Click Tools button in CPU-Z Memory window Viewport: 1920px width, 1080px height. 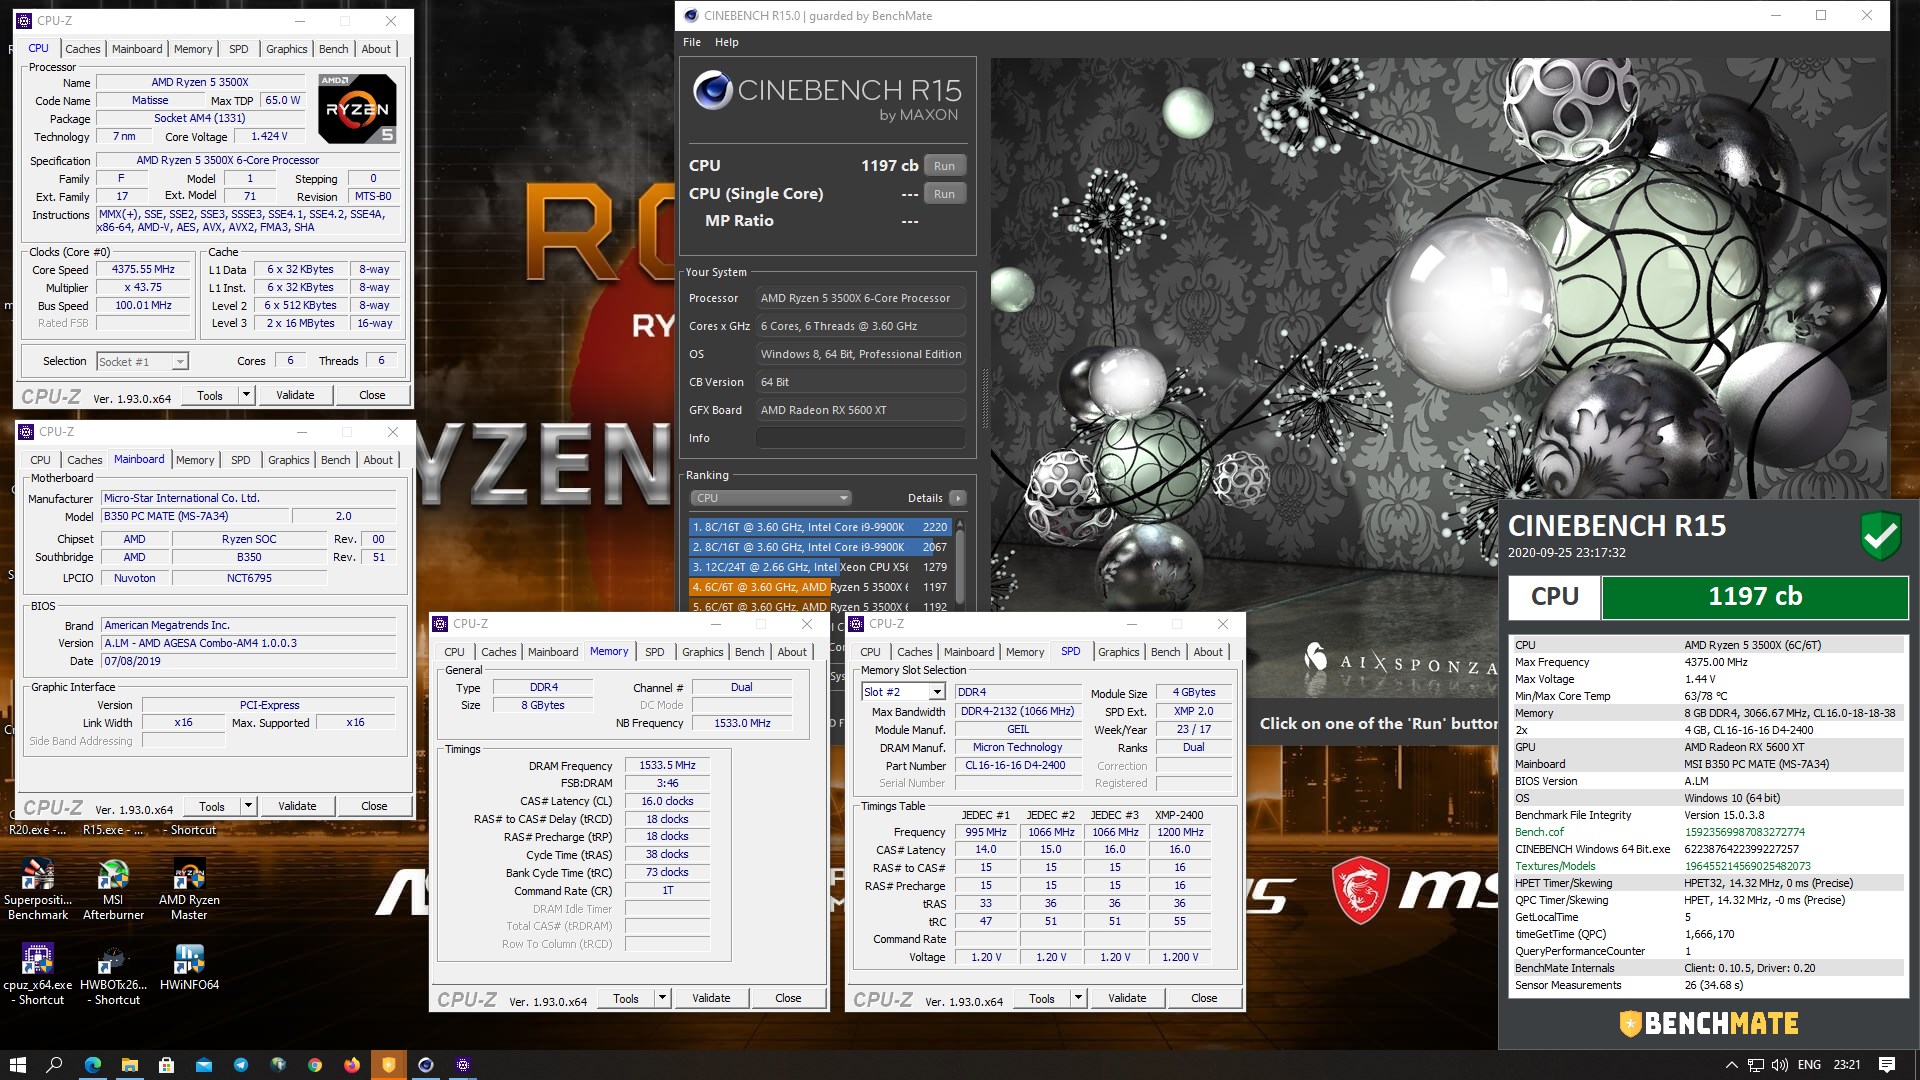coord(626,998)
